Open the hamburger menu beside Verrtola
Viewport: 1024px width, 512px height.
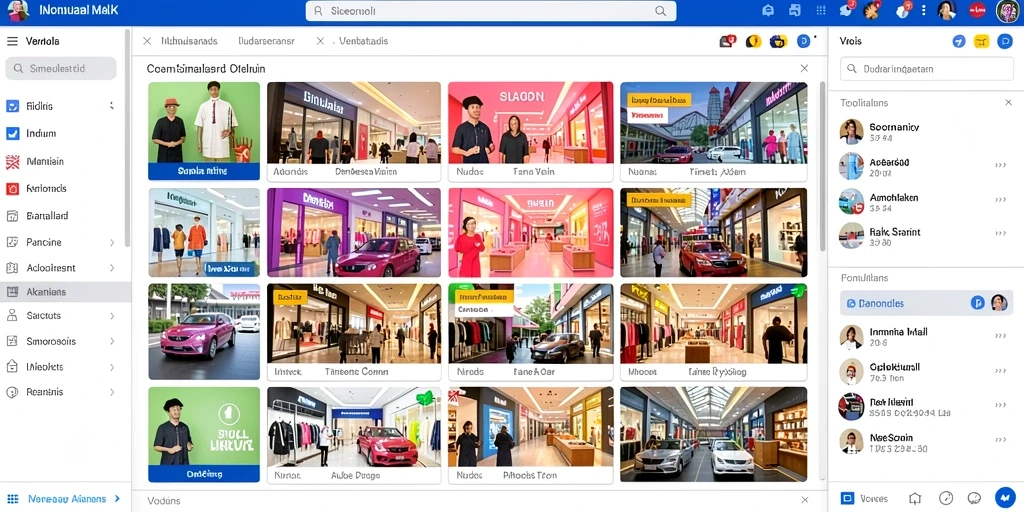pos(12,41)
